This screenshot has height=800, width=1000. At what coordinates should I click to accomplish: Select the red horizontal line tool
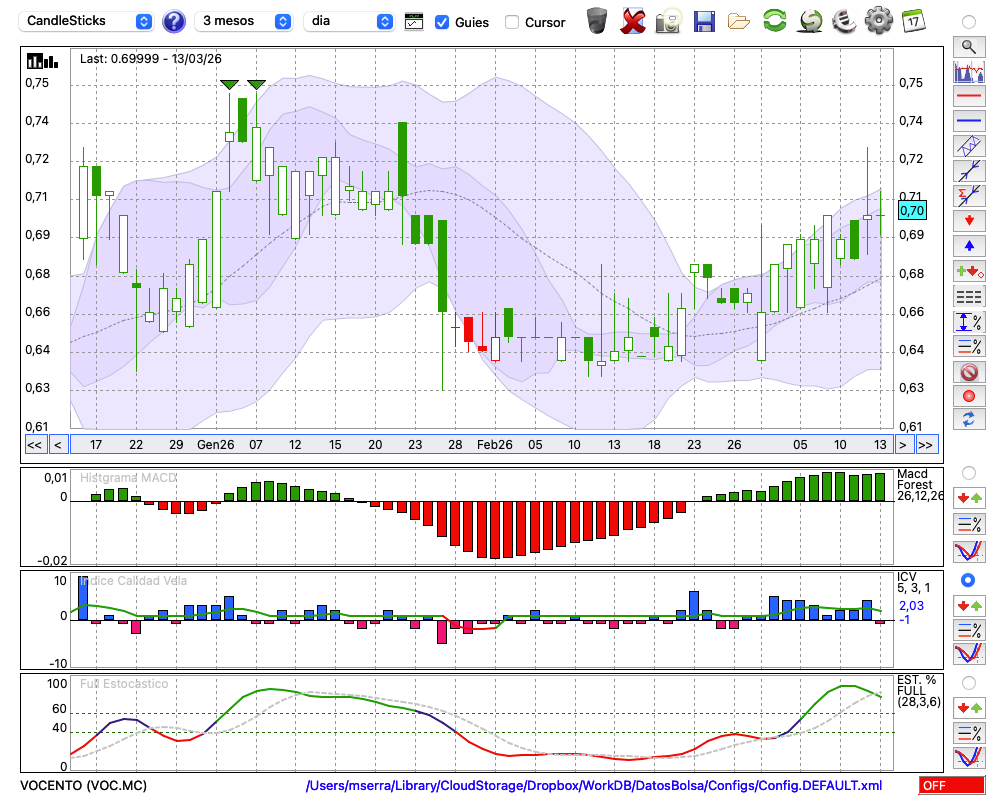click(968, 97)
